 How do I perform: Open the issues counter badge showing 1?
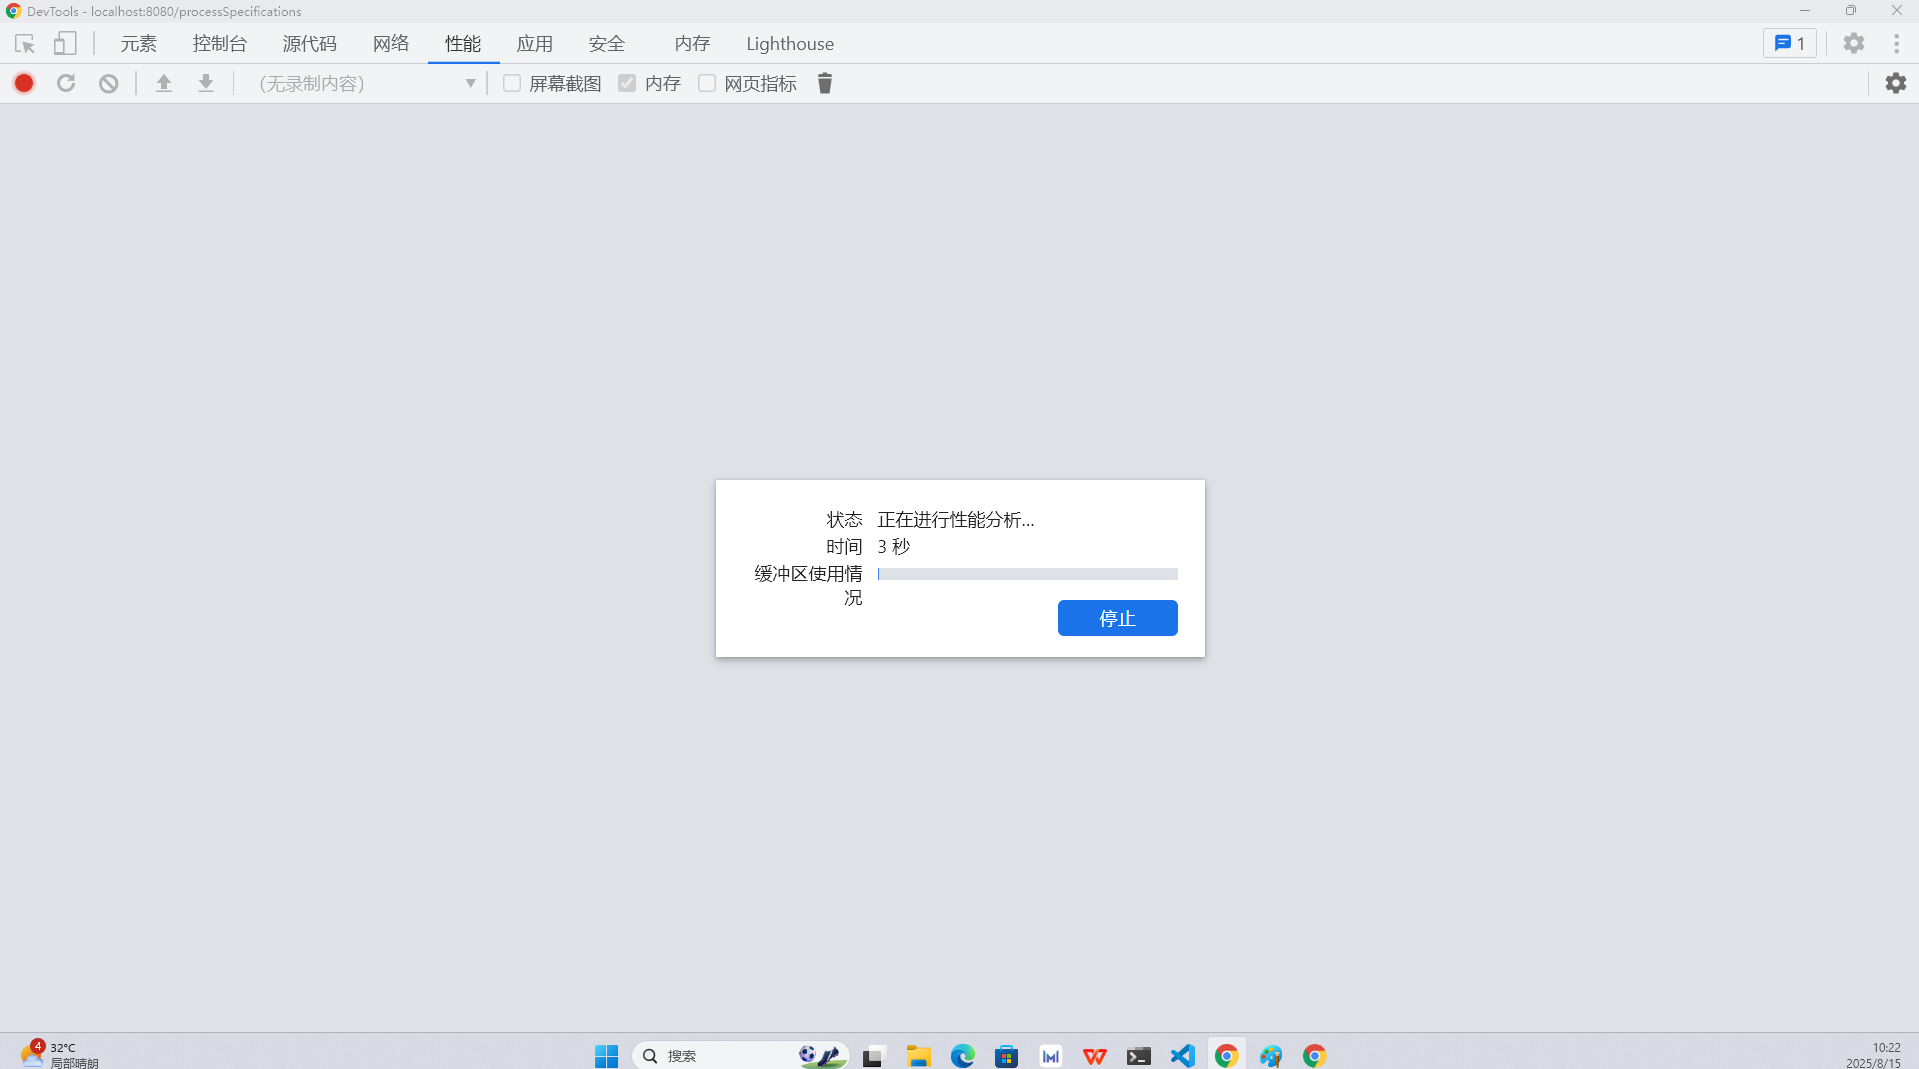(1790, 43)
